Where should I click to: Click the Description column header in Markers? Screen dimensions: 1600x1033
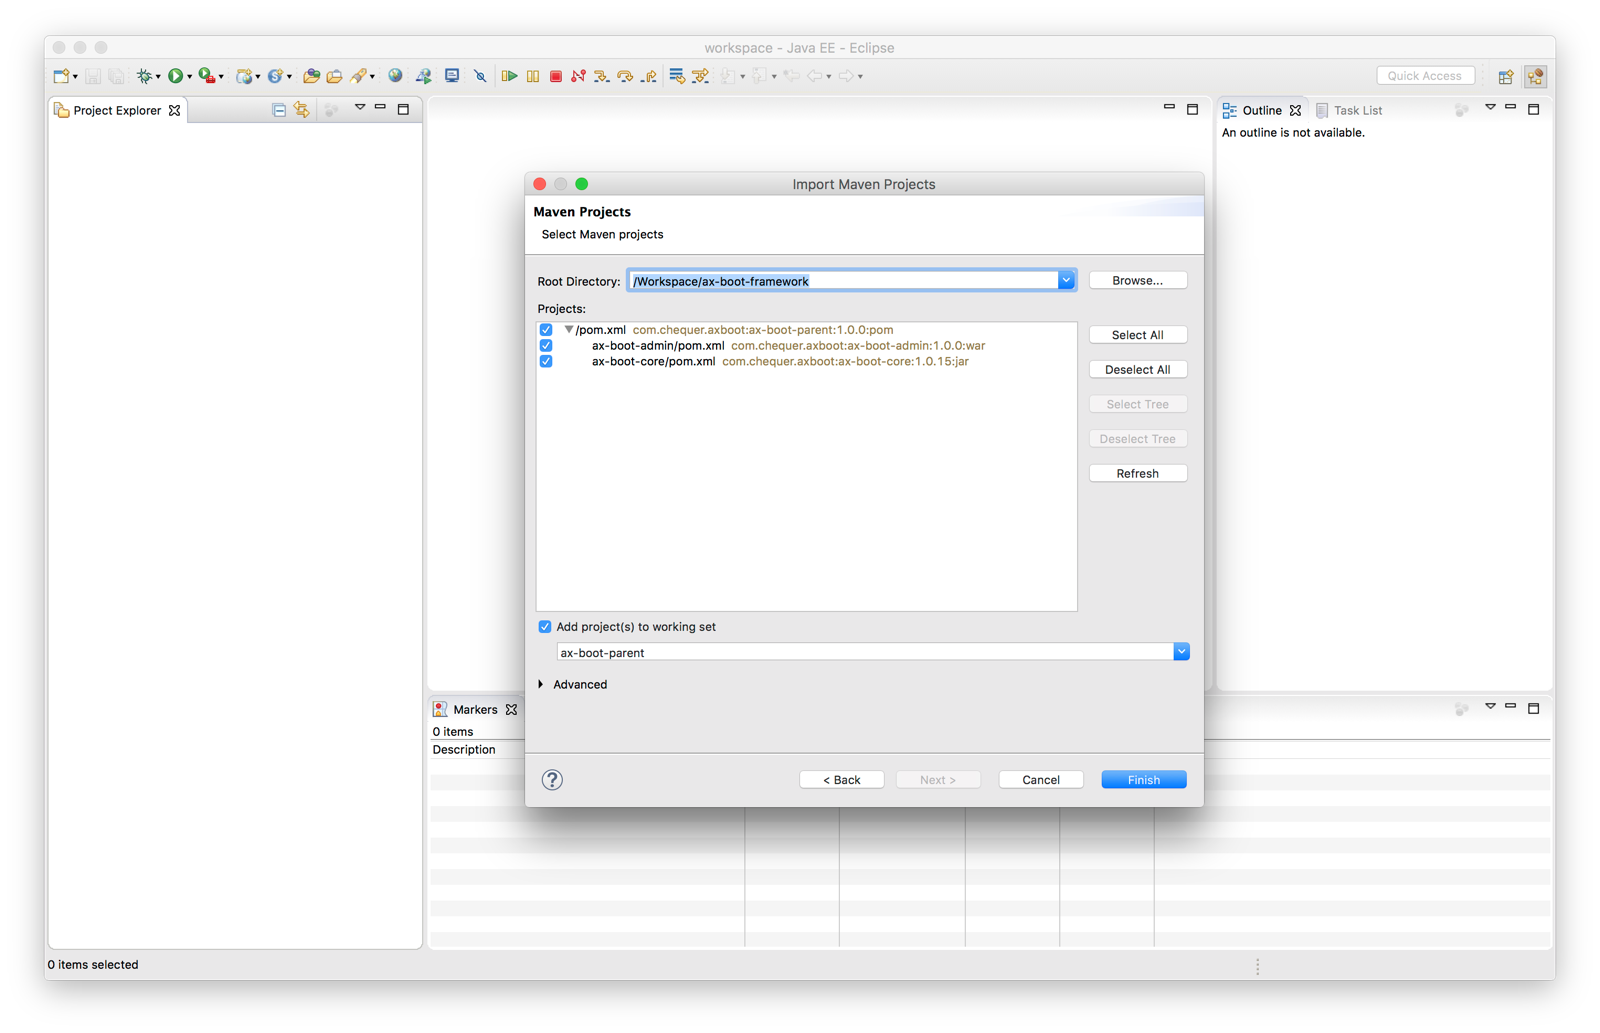464,750
